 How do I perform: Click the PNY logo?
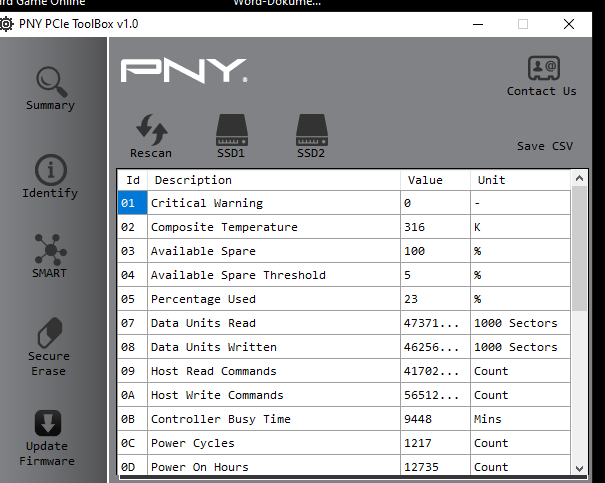pyautogui.click(x=184, y=71)
